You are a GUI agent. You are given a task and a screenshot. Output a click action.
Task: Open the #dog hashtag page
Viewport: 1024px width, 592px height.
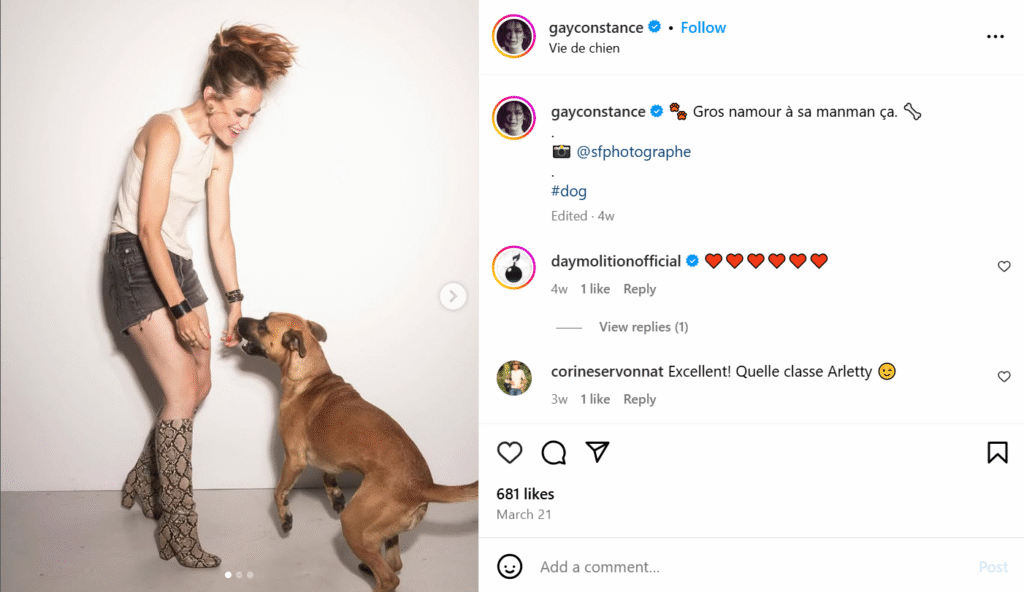568,190
